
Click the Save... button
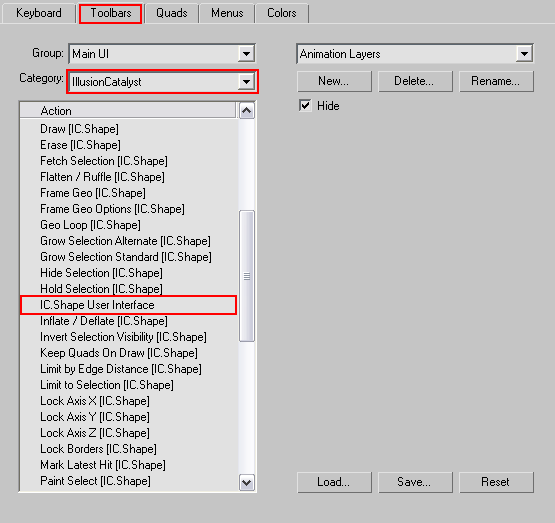pyautogui.click(x=416, y=482)
